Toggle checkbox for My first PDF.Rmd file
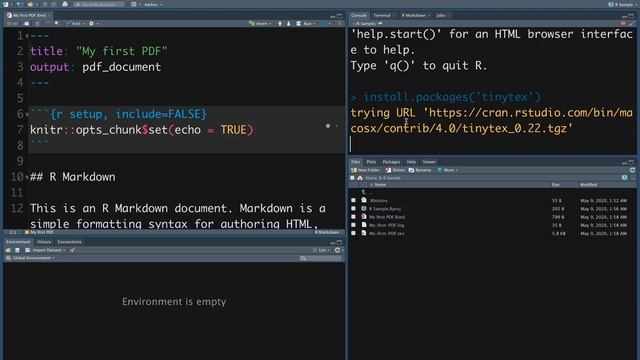This screenshot has height=360, width=640. (353, 217)
